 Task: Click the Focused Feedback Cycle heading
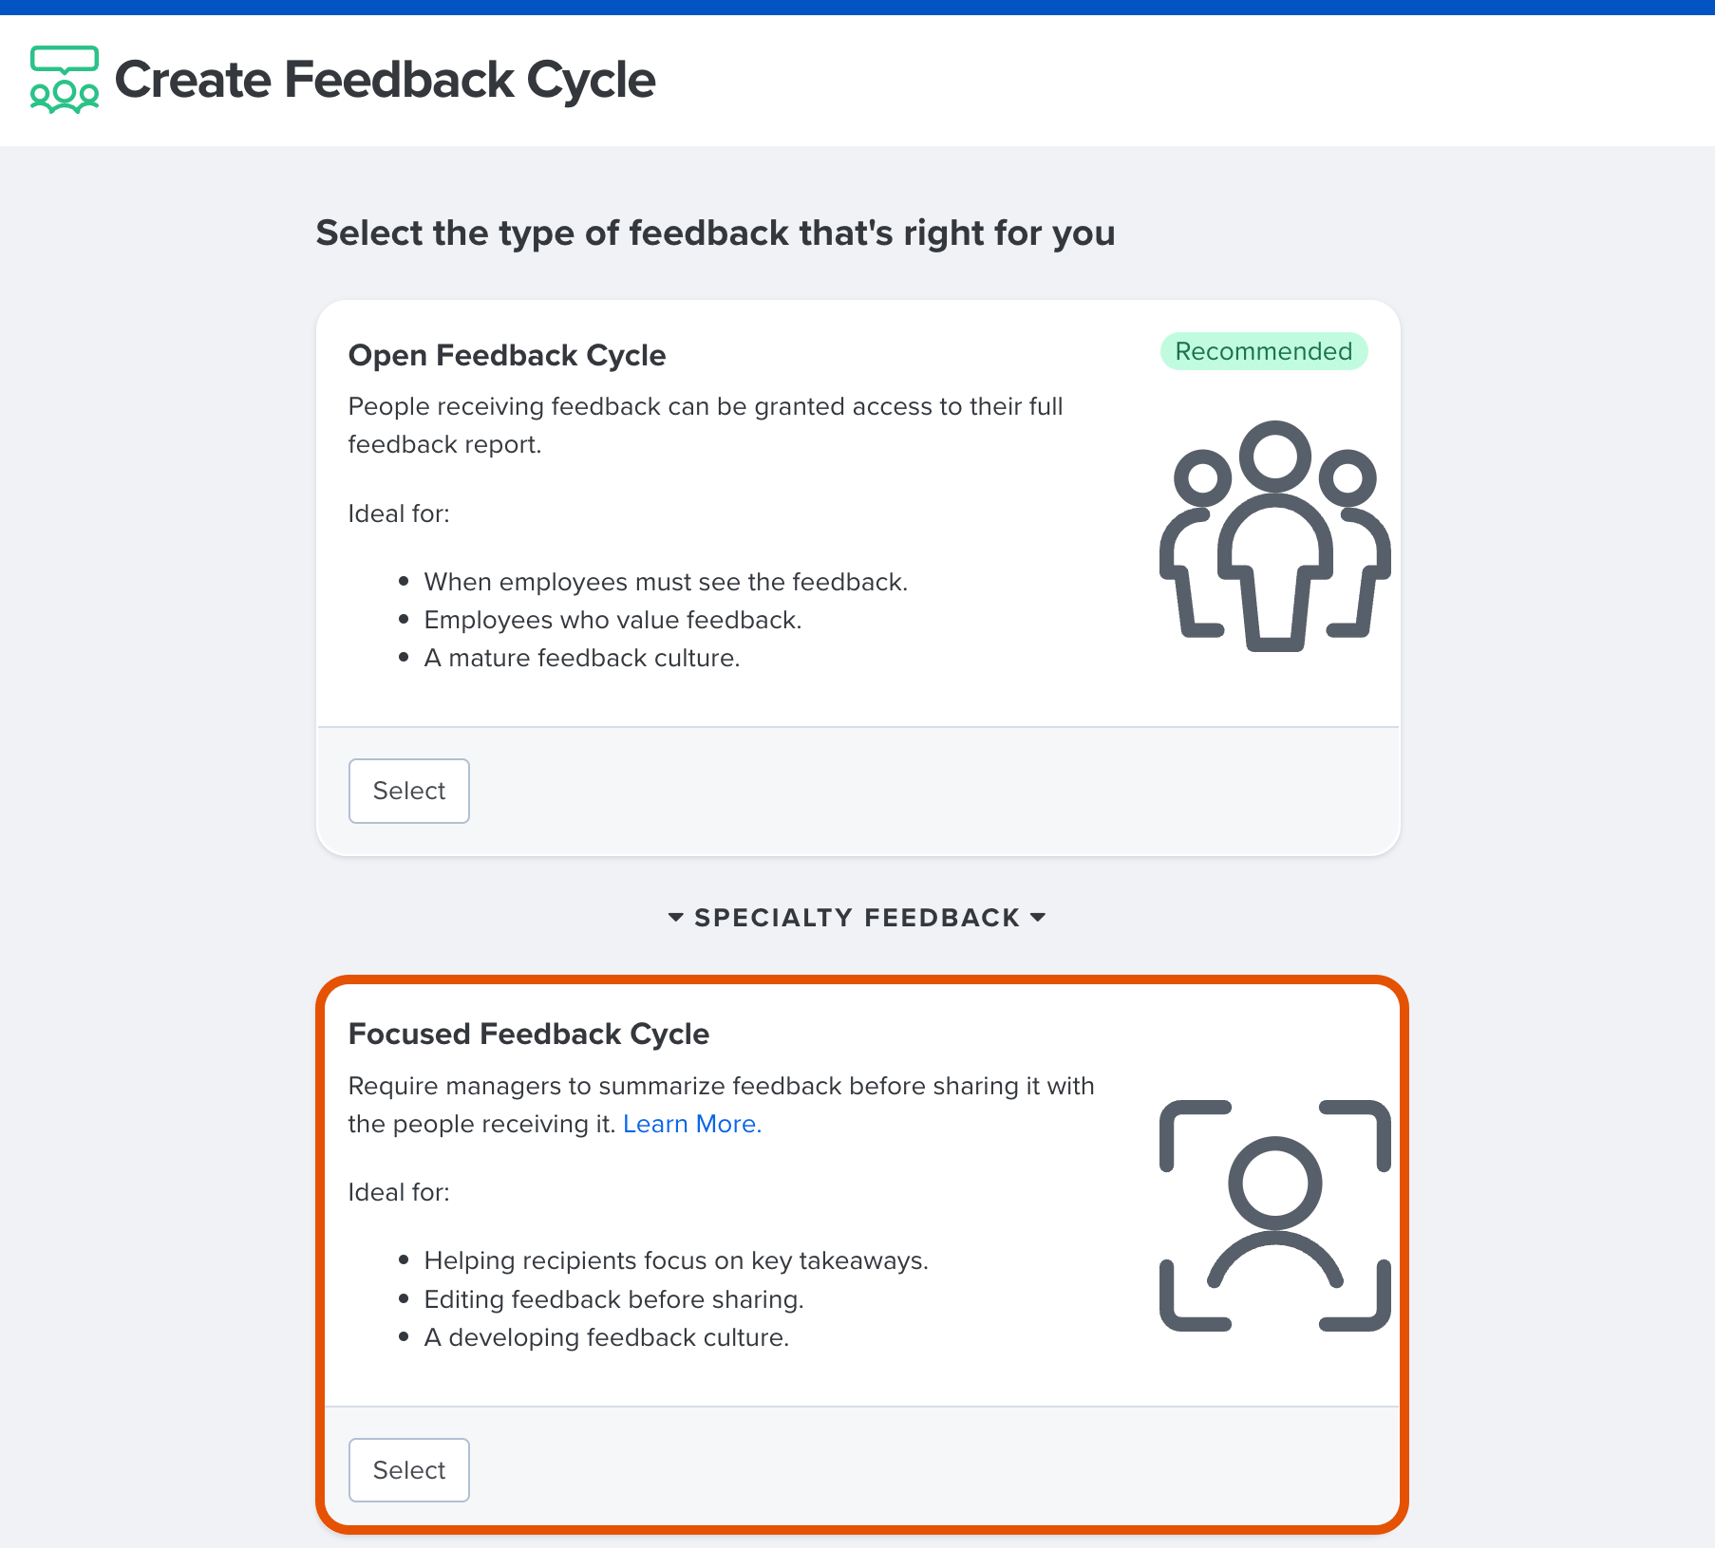tap(528, 1034)
